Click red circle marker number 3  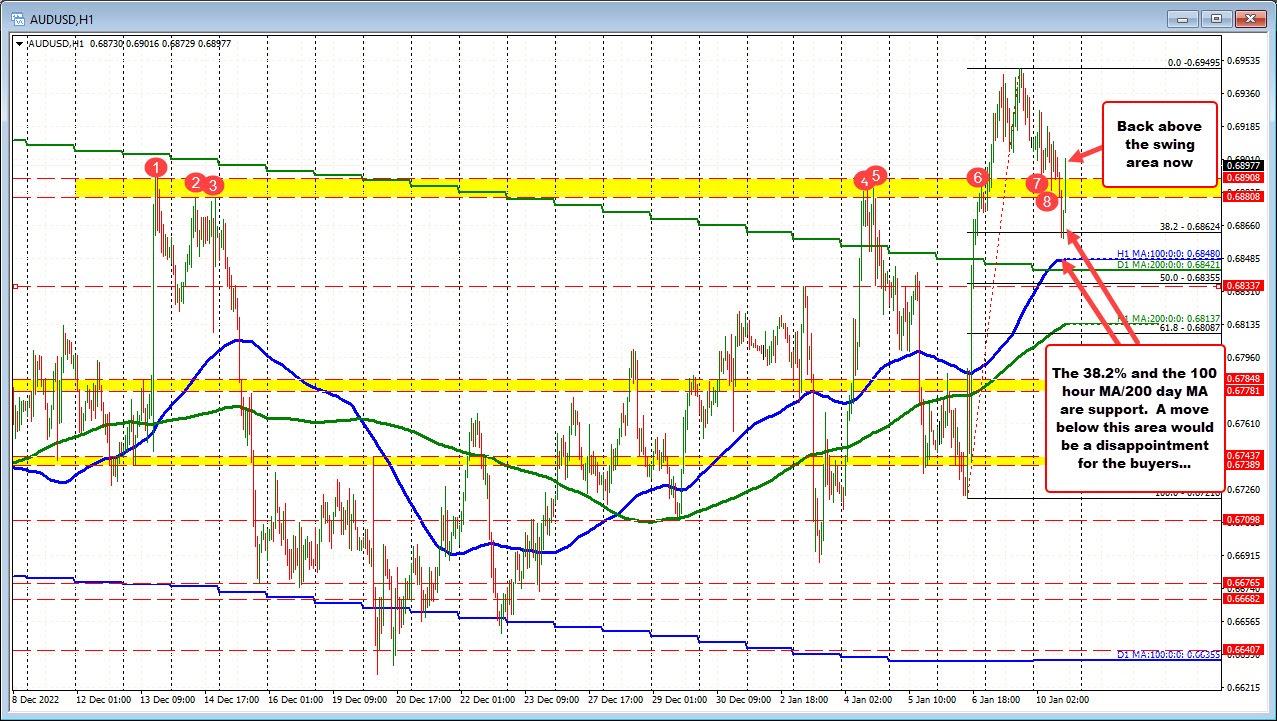pyautogui.click(x=214, y=185)
